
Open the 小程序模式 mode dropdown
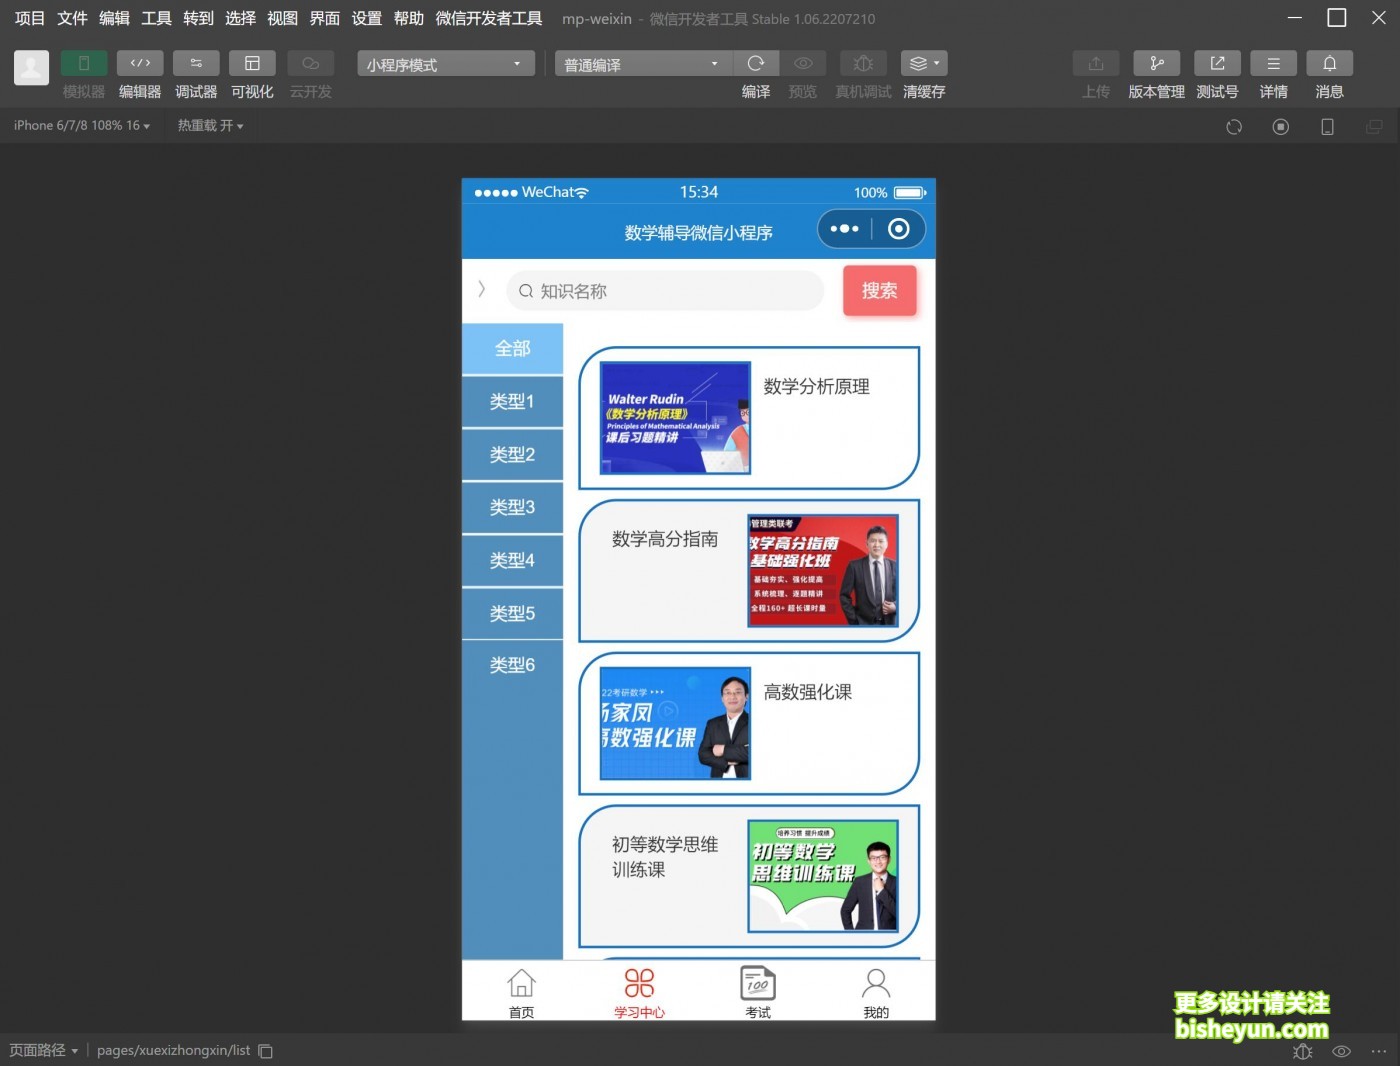[x=445, y=65]
